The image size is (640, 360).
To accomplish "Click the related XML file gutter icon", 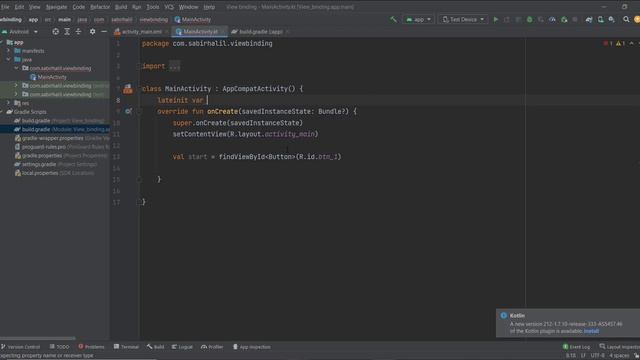I will point(128,89).
